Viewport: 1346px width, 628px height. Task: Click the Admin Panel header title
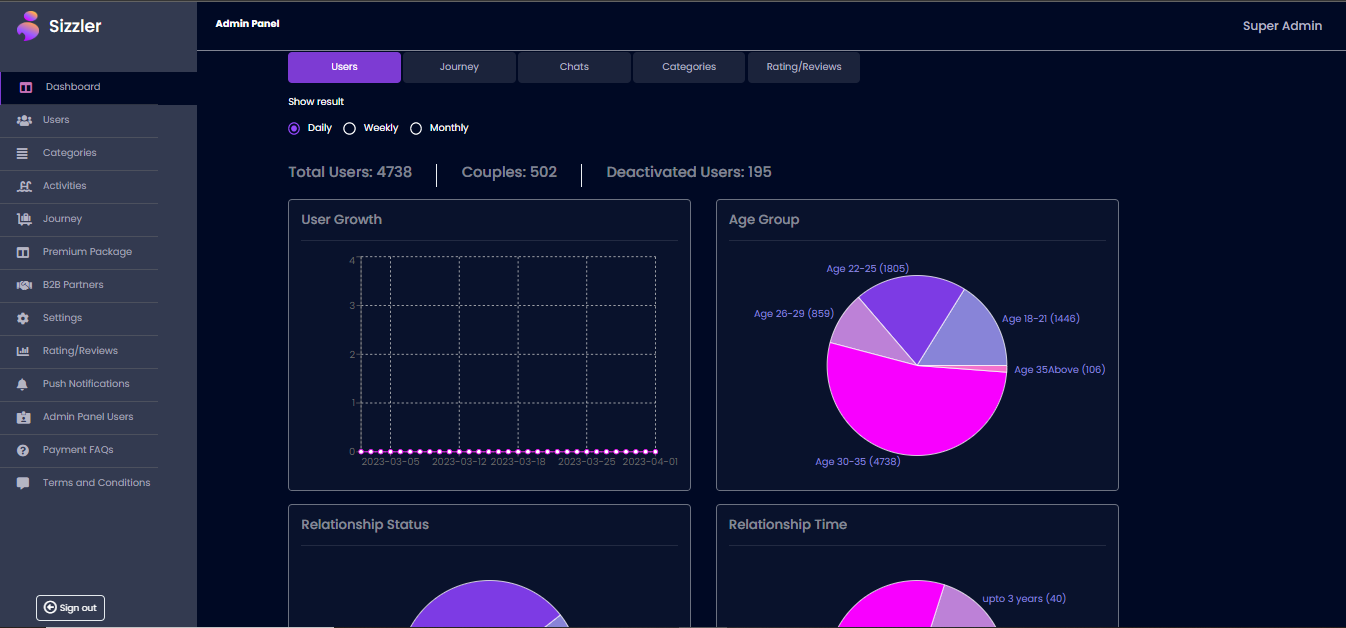(248, 23)
